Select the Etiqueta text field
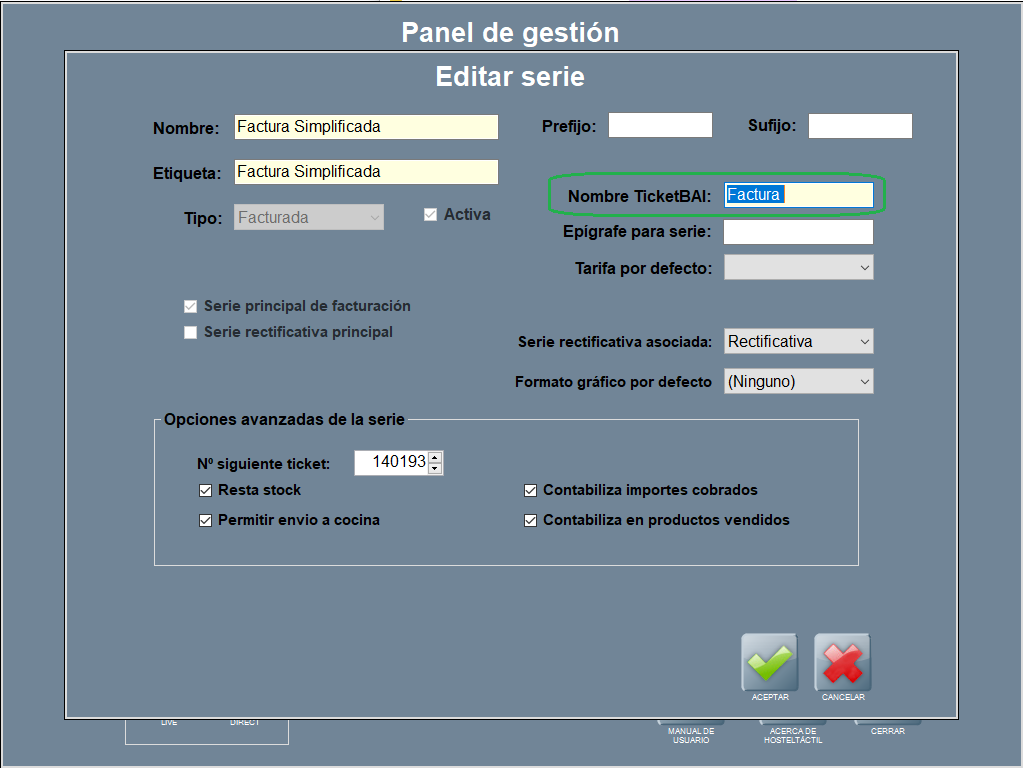The image size is (1023, 768). coord(365,172)
